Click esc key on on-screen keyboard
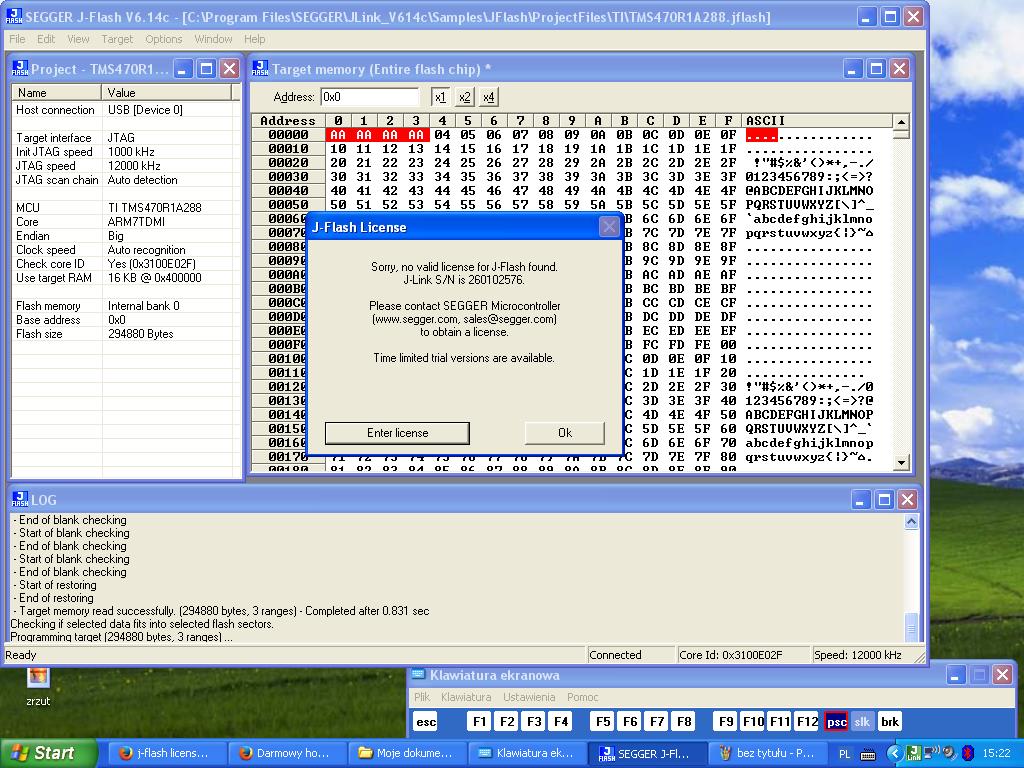Image resolution: width=1024 pixels, height=768 pixels. 426,722
